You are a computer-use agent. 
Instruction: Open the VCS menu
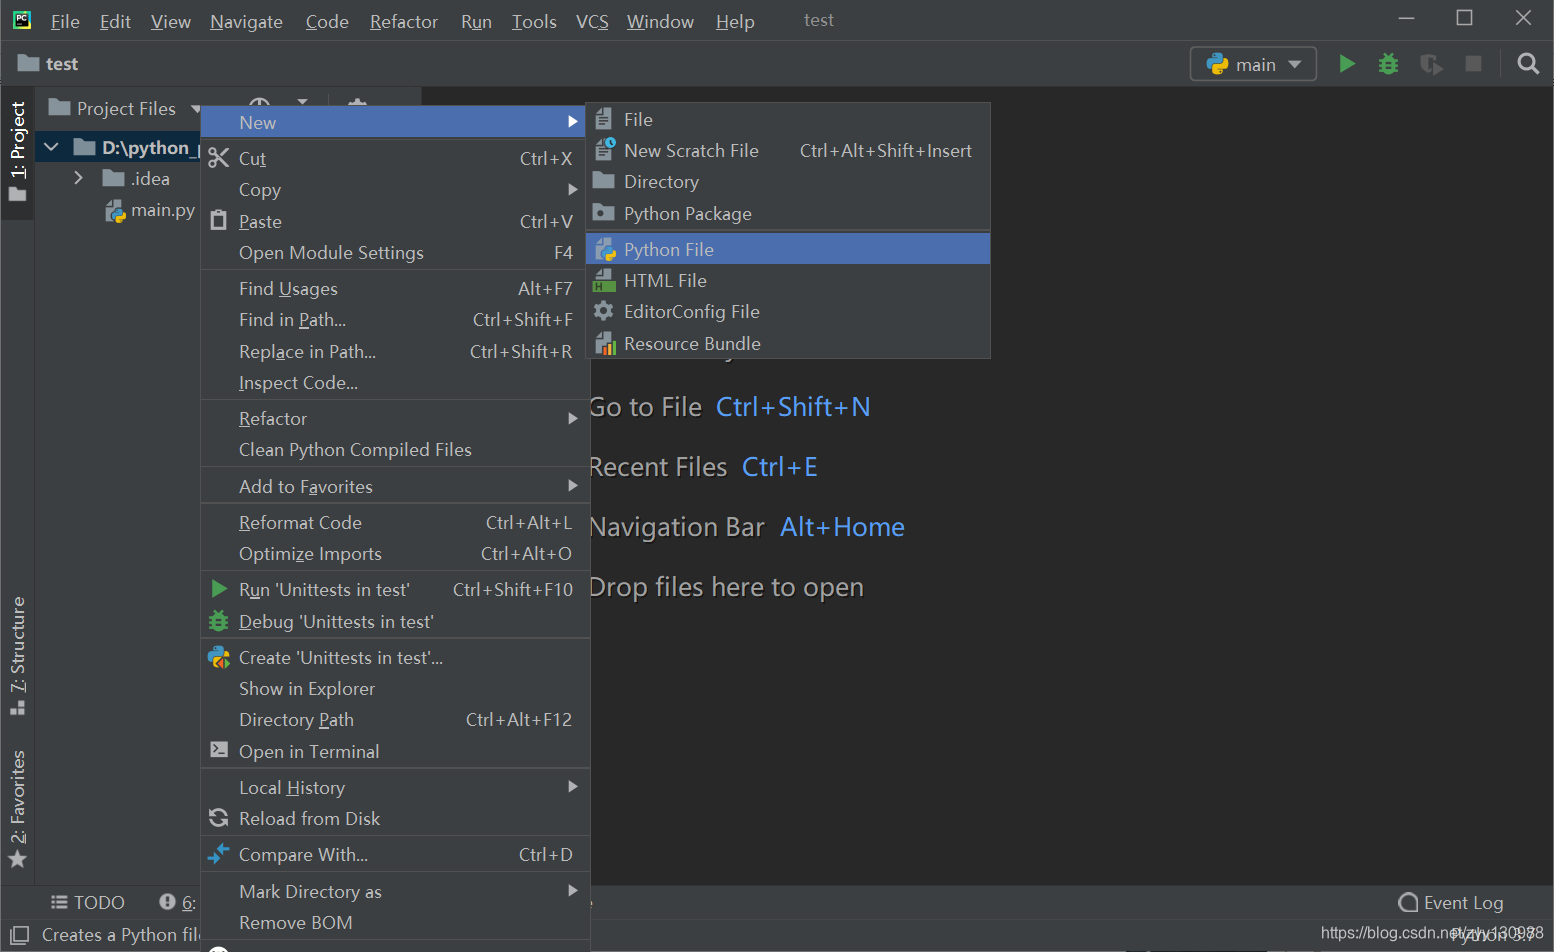(592, 21)
